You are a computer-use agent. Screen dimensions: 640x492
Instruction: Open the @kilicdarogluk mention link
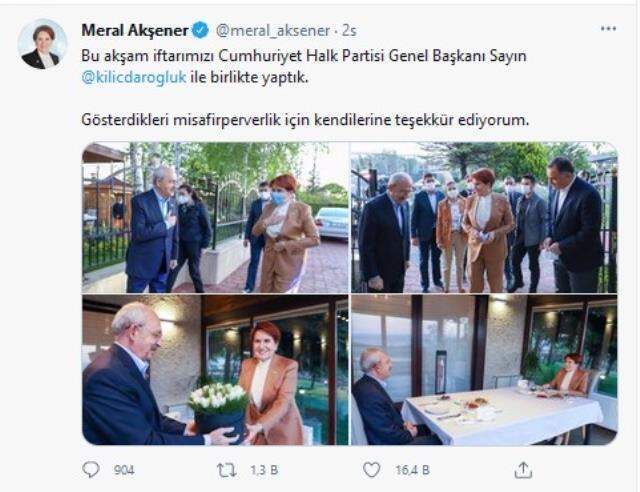point(134,77)
